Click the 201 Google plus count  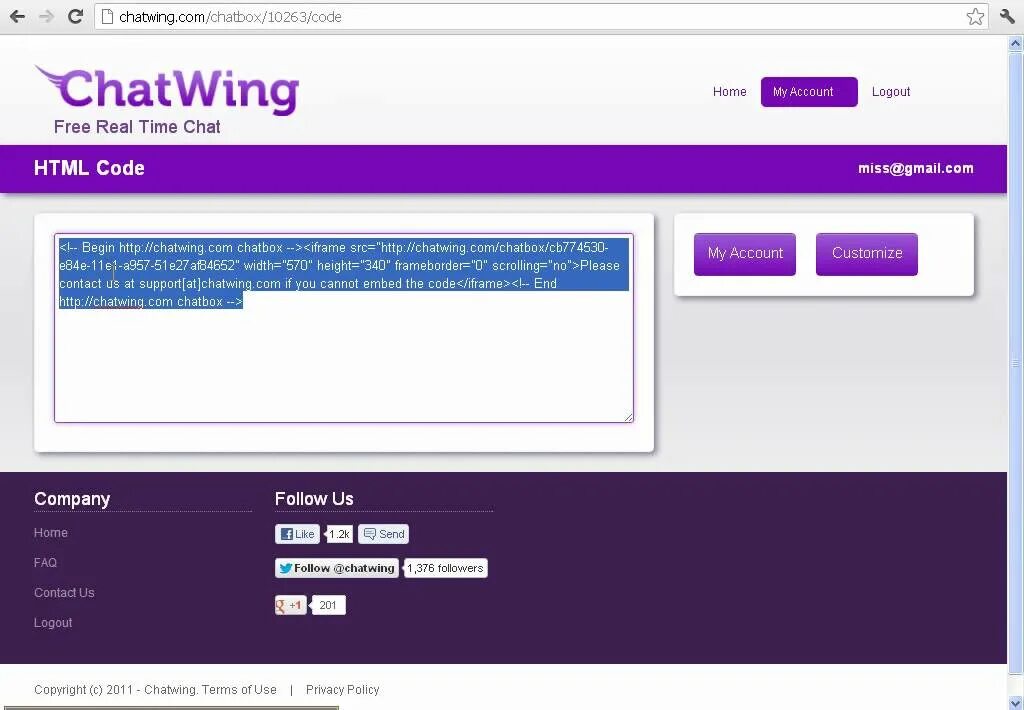(328, 605)
